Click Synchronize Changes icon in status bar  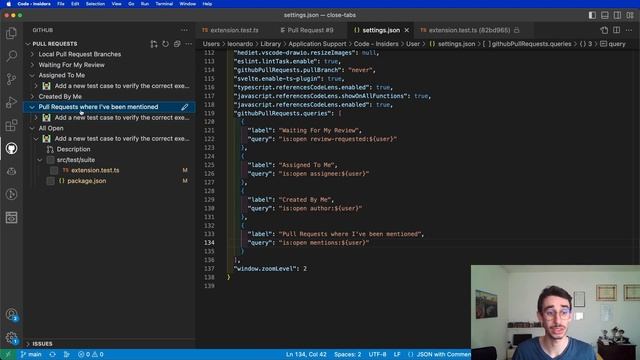coord(52,354)
